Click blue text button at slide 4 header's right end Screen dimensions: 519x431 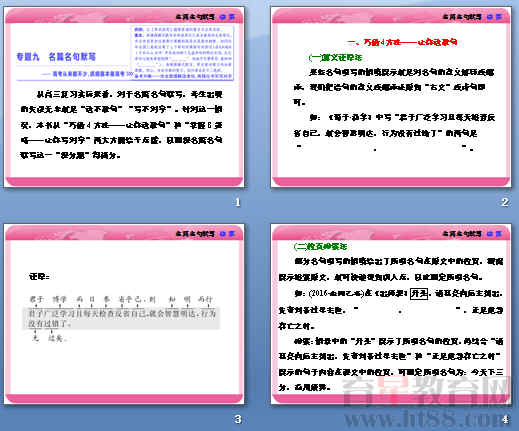coord(499,234)
